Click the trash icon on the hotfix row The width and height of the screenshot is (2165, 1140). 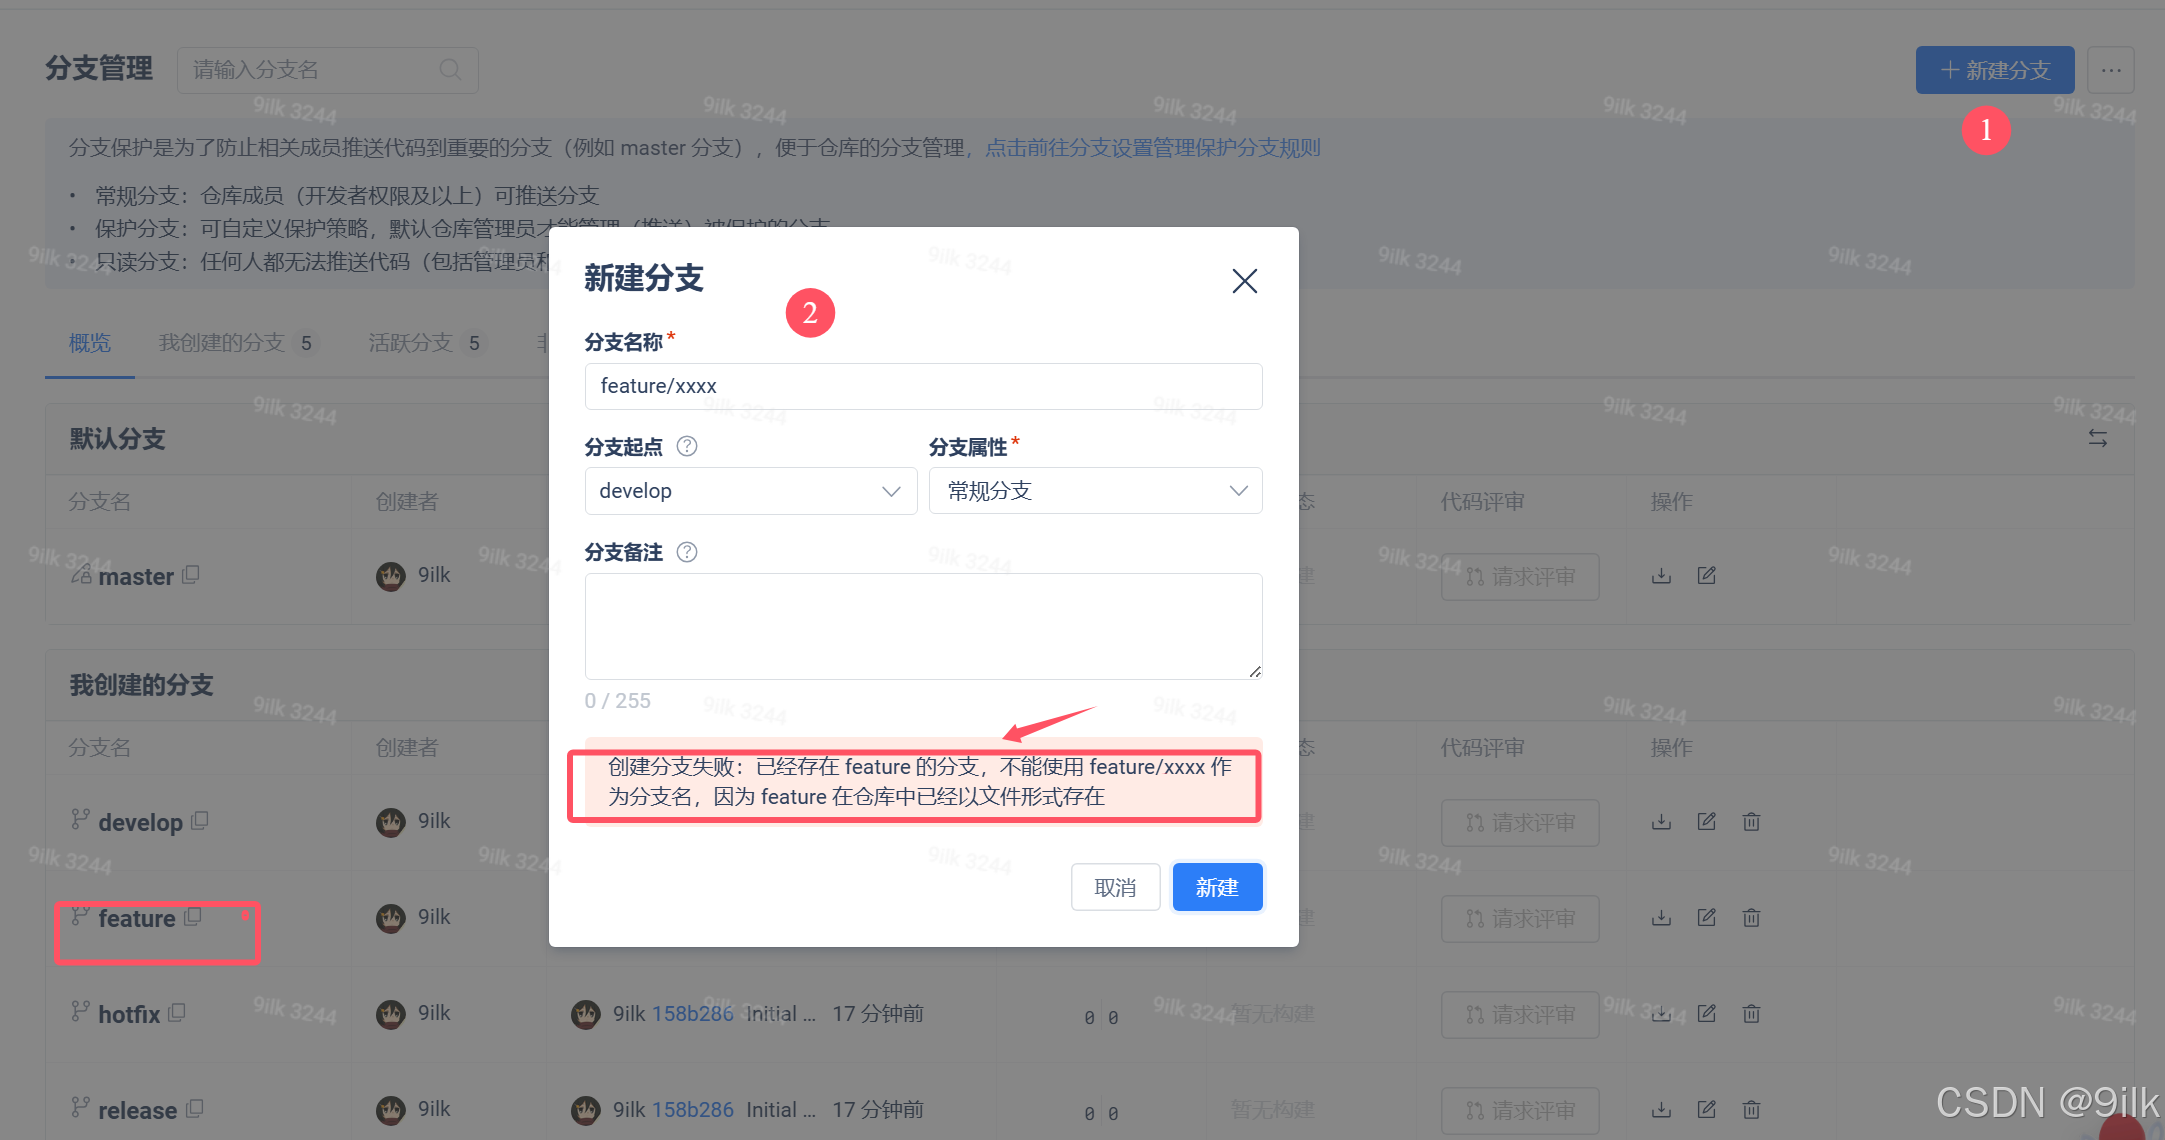tap(1751, 1014)
